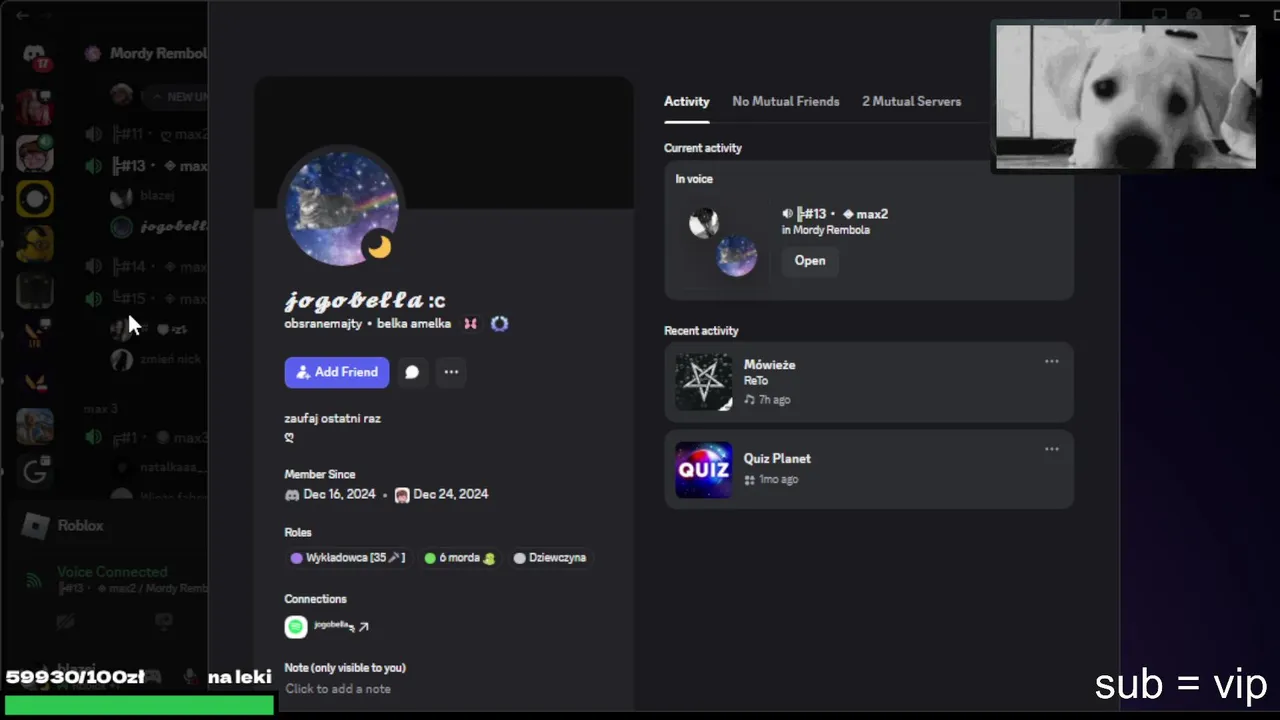This screenshot has width=1280, height=720.
Task: Click the Wykładowca role tag
Action: [x=347, y=558]
